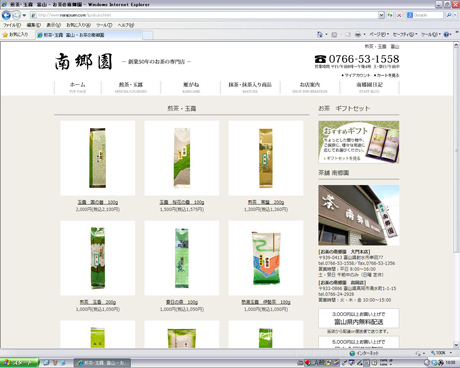
Task: Open the ツール menu in the menu bar
Action: click(x=104, y=25)
